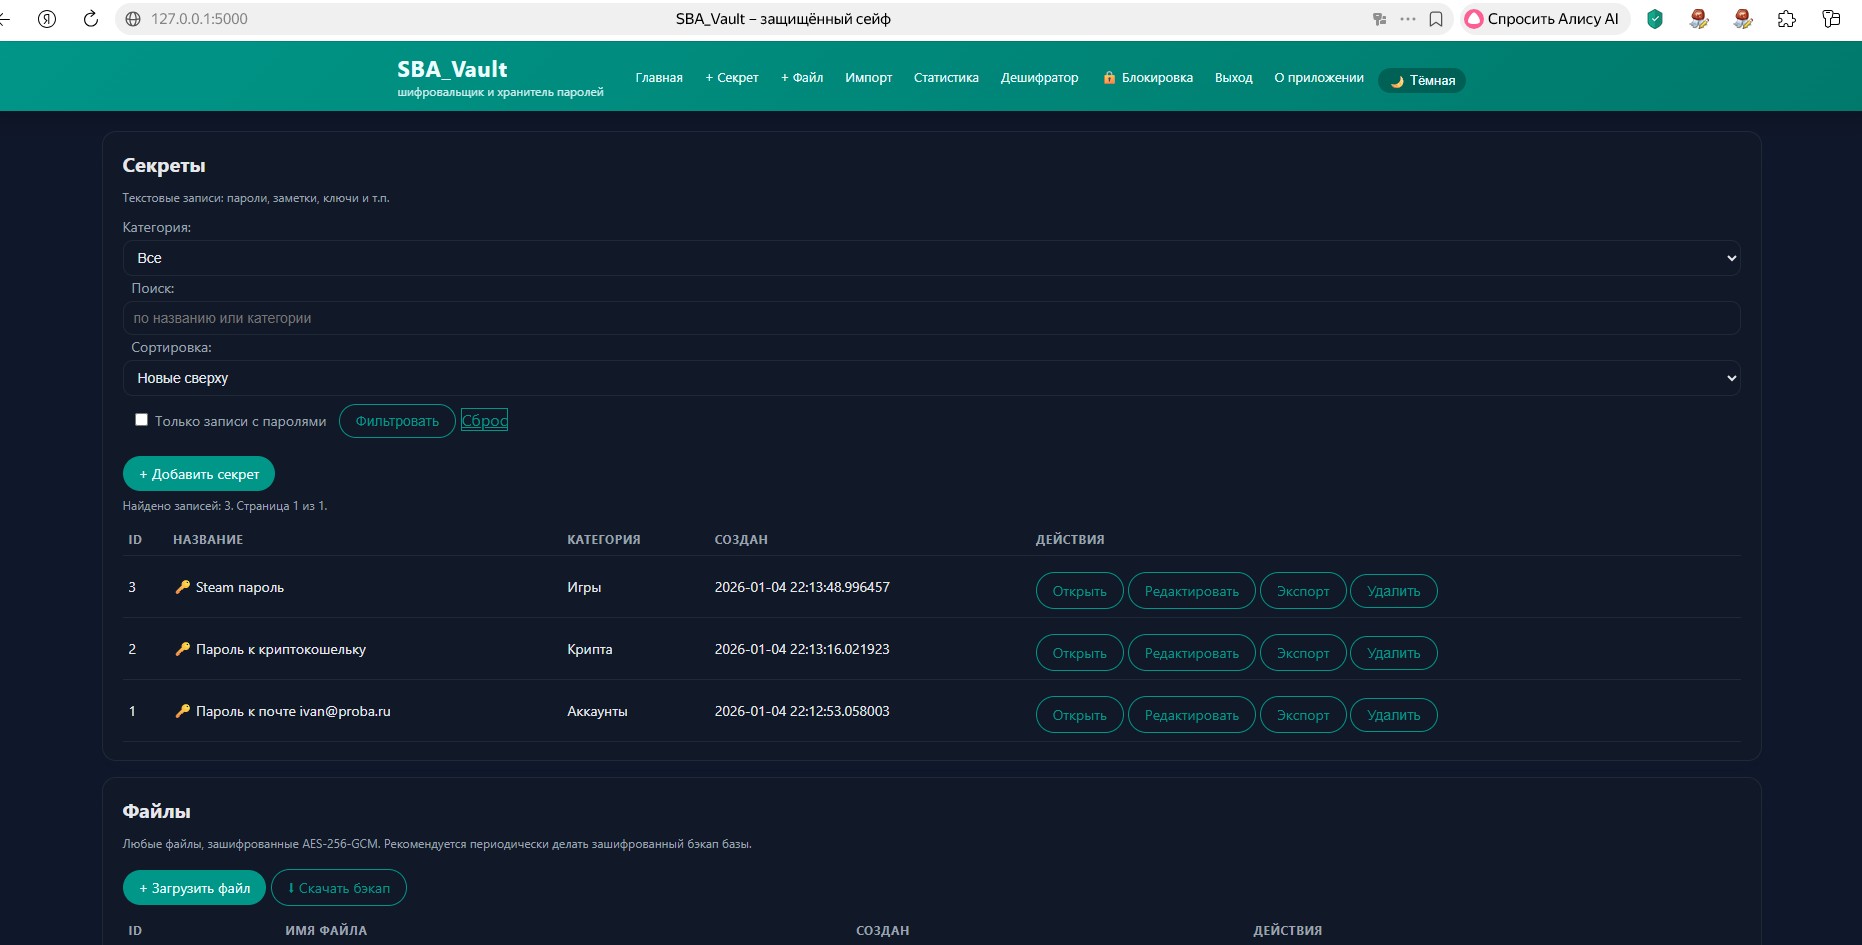The width and height of the screenshot is (1862, 945).
Task: Enable the Только записи с паролями checkbox
Action: point(141,419)
